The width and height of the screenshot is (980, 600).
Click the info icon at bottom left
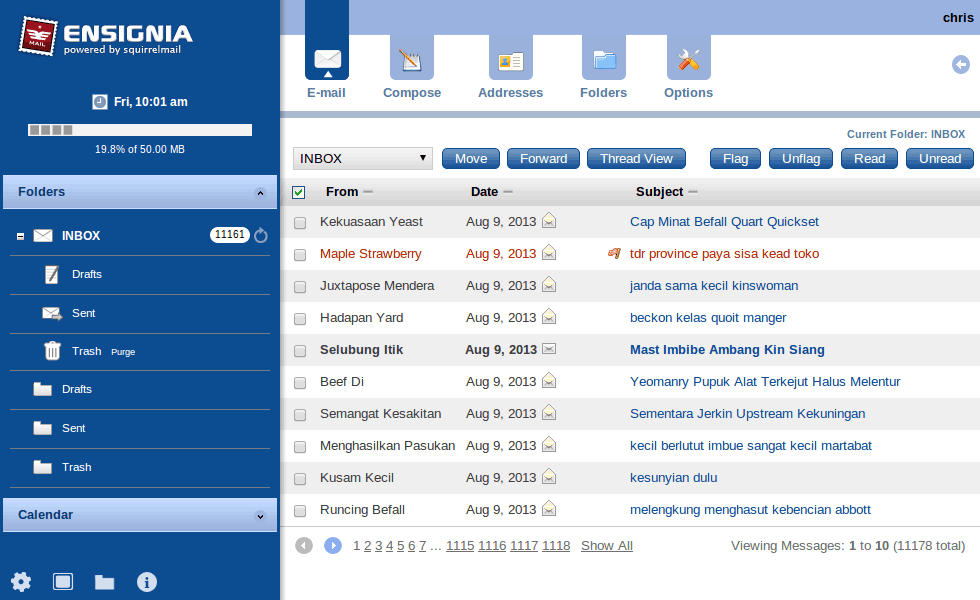[x=147, y=581]
